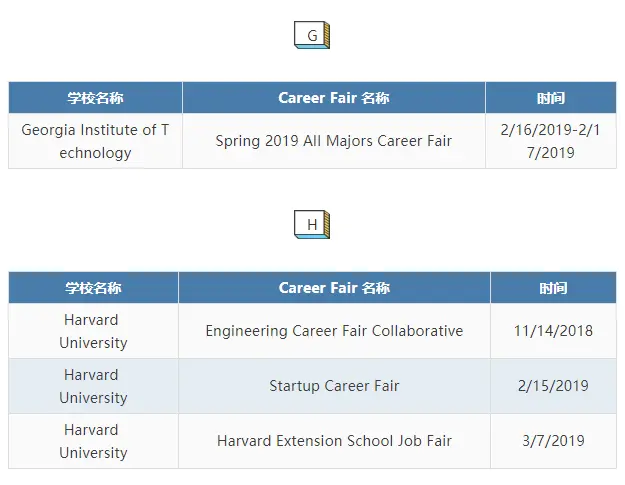Click the H letter block icon

click(312, 225)
